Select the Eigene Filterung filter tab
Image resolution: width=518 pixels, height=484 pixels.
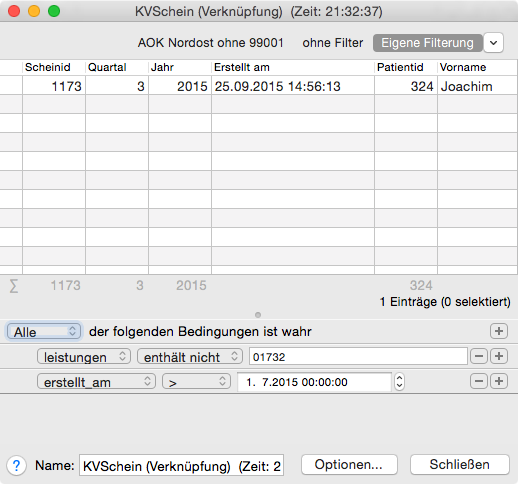(x=427, y=43)
